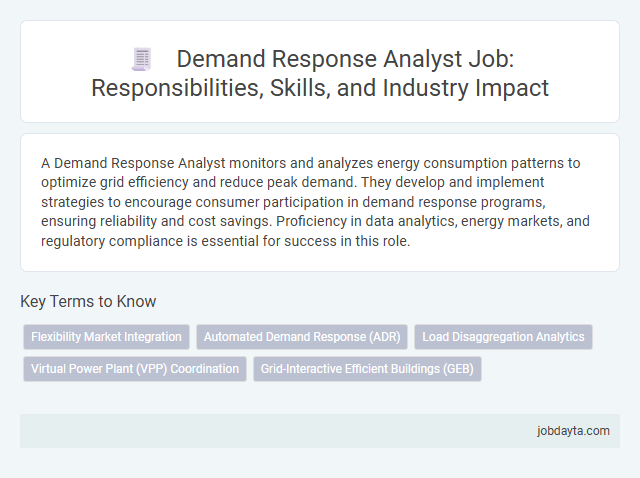Viewport: 640px width, 478px height.
Task: Click the Key Terms to Know heading
Action: point(88,301)
